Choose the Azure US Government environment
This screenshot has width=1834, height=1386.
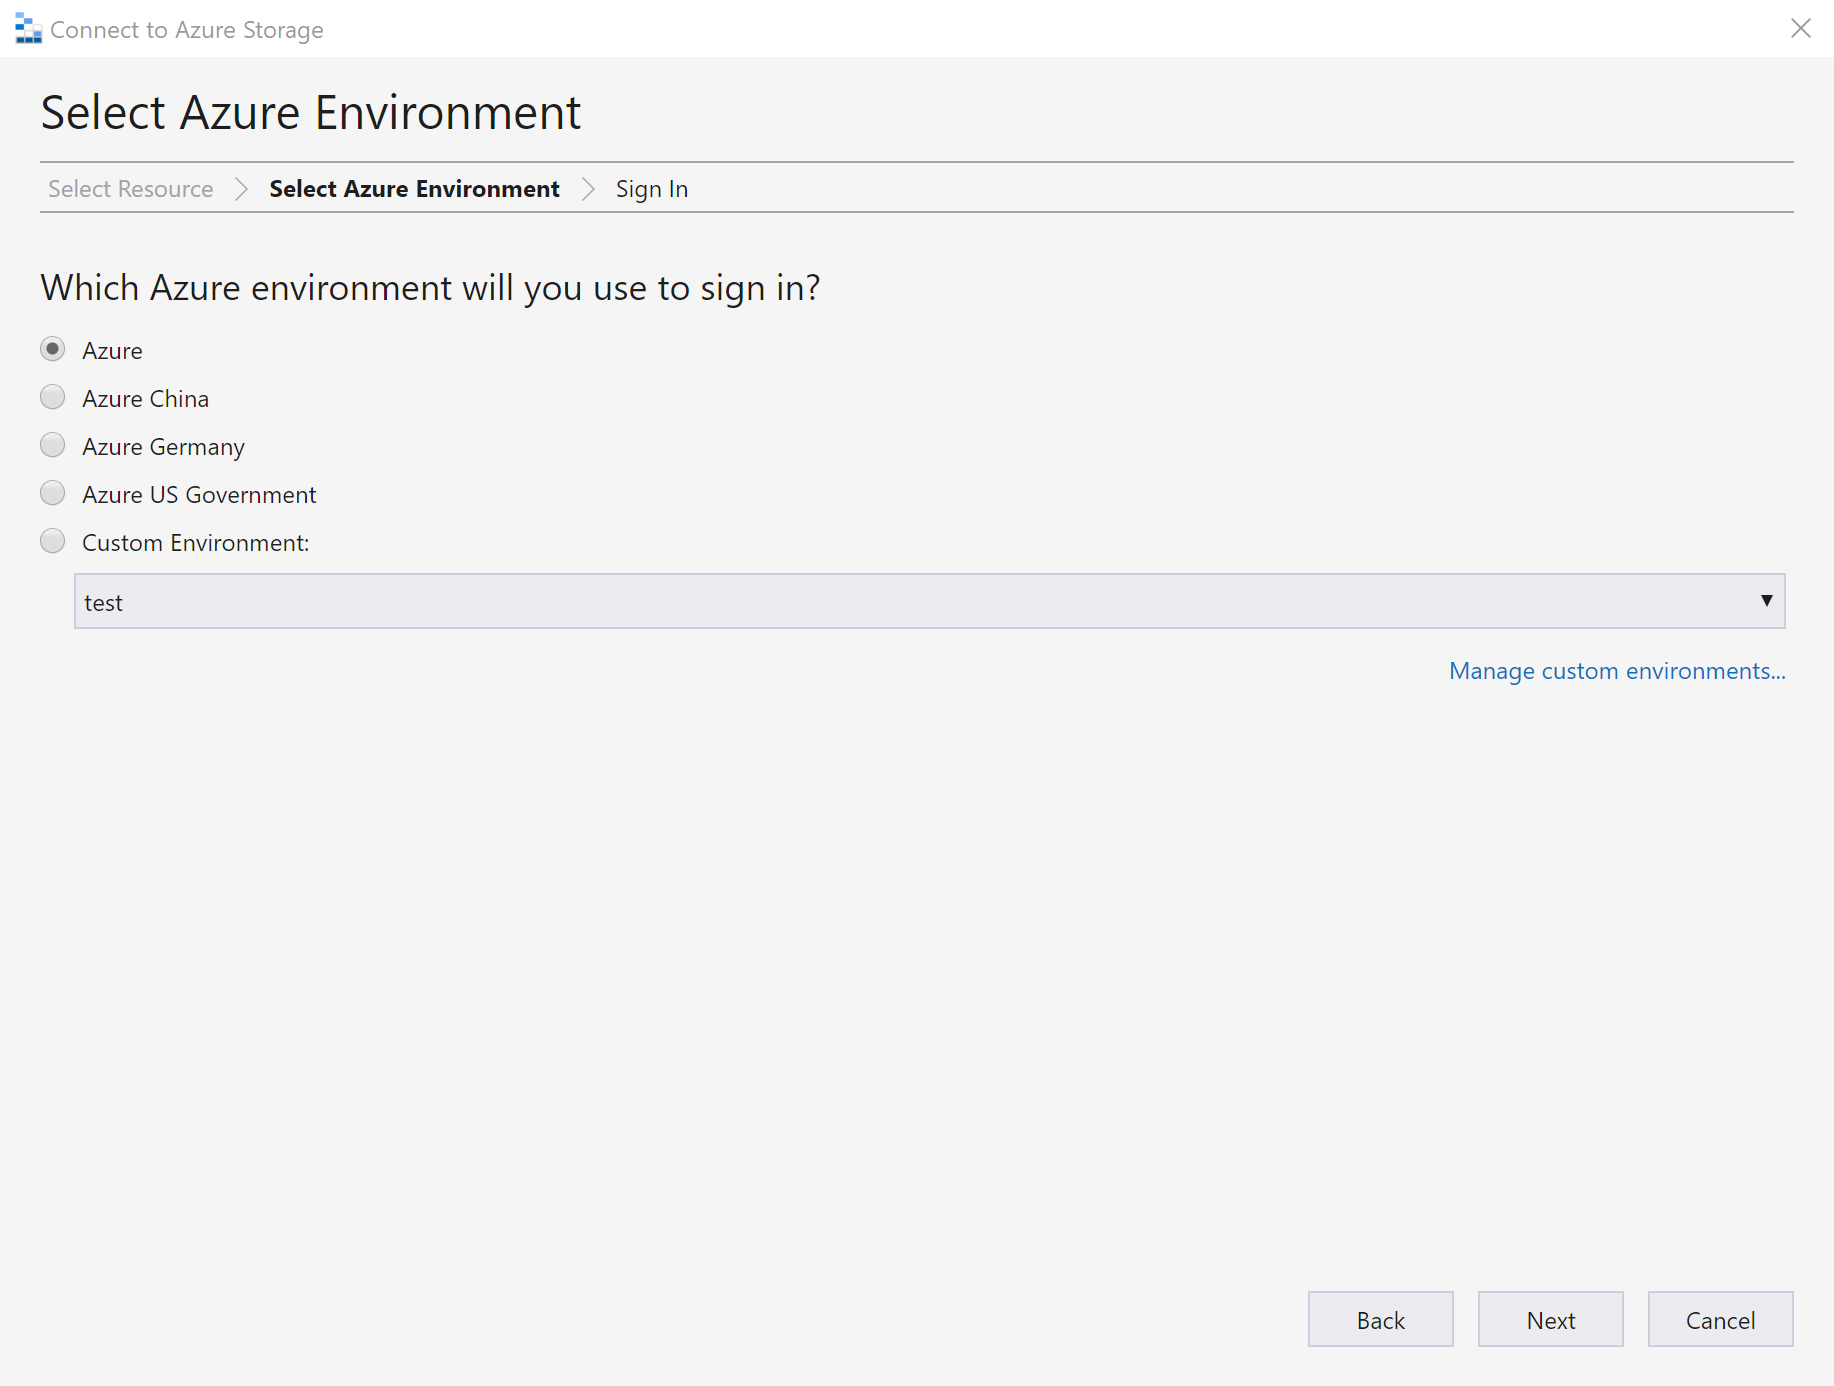tap(52, 492)
